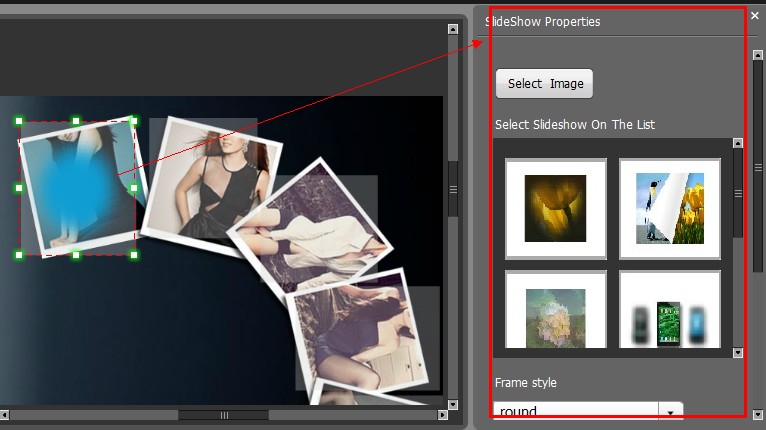
Task: Click the 'Frame style' label
Action: (526, 383)
